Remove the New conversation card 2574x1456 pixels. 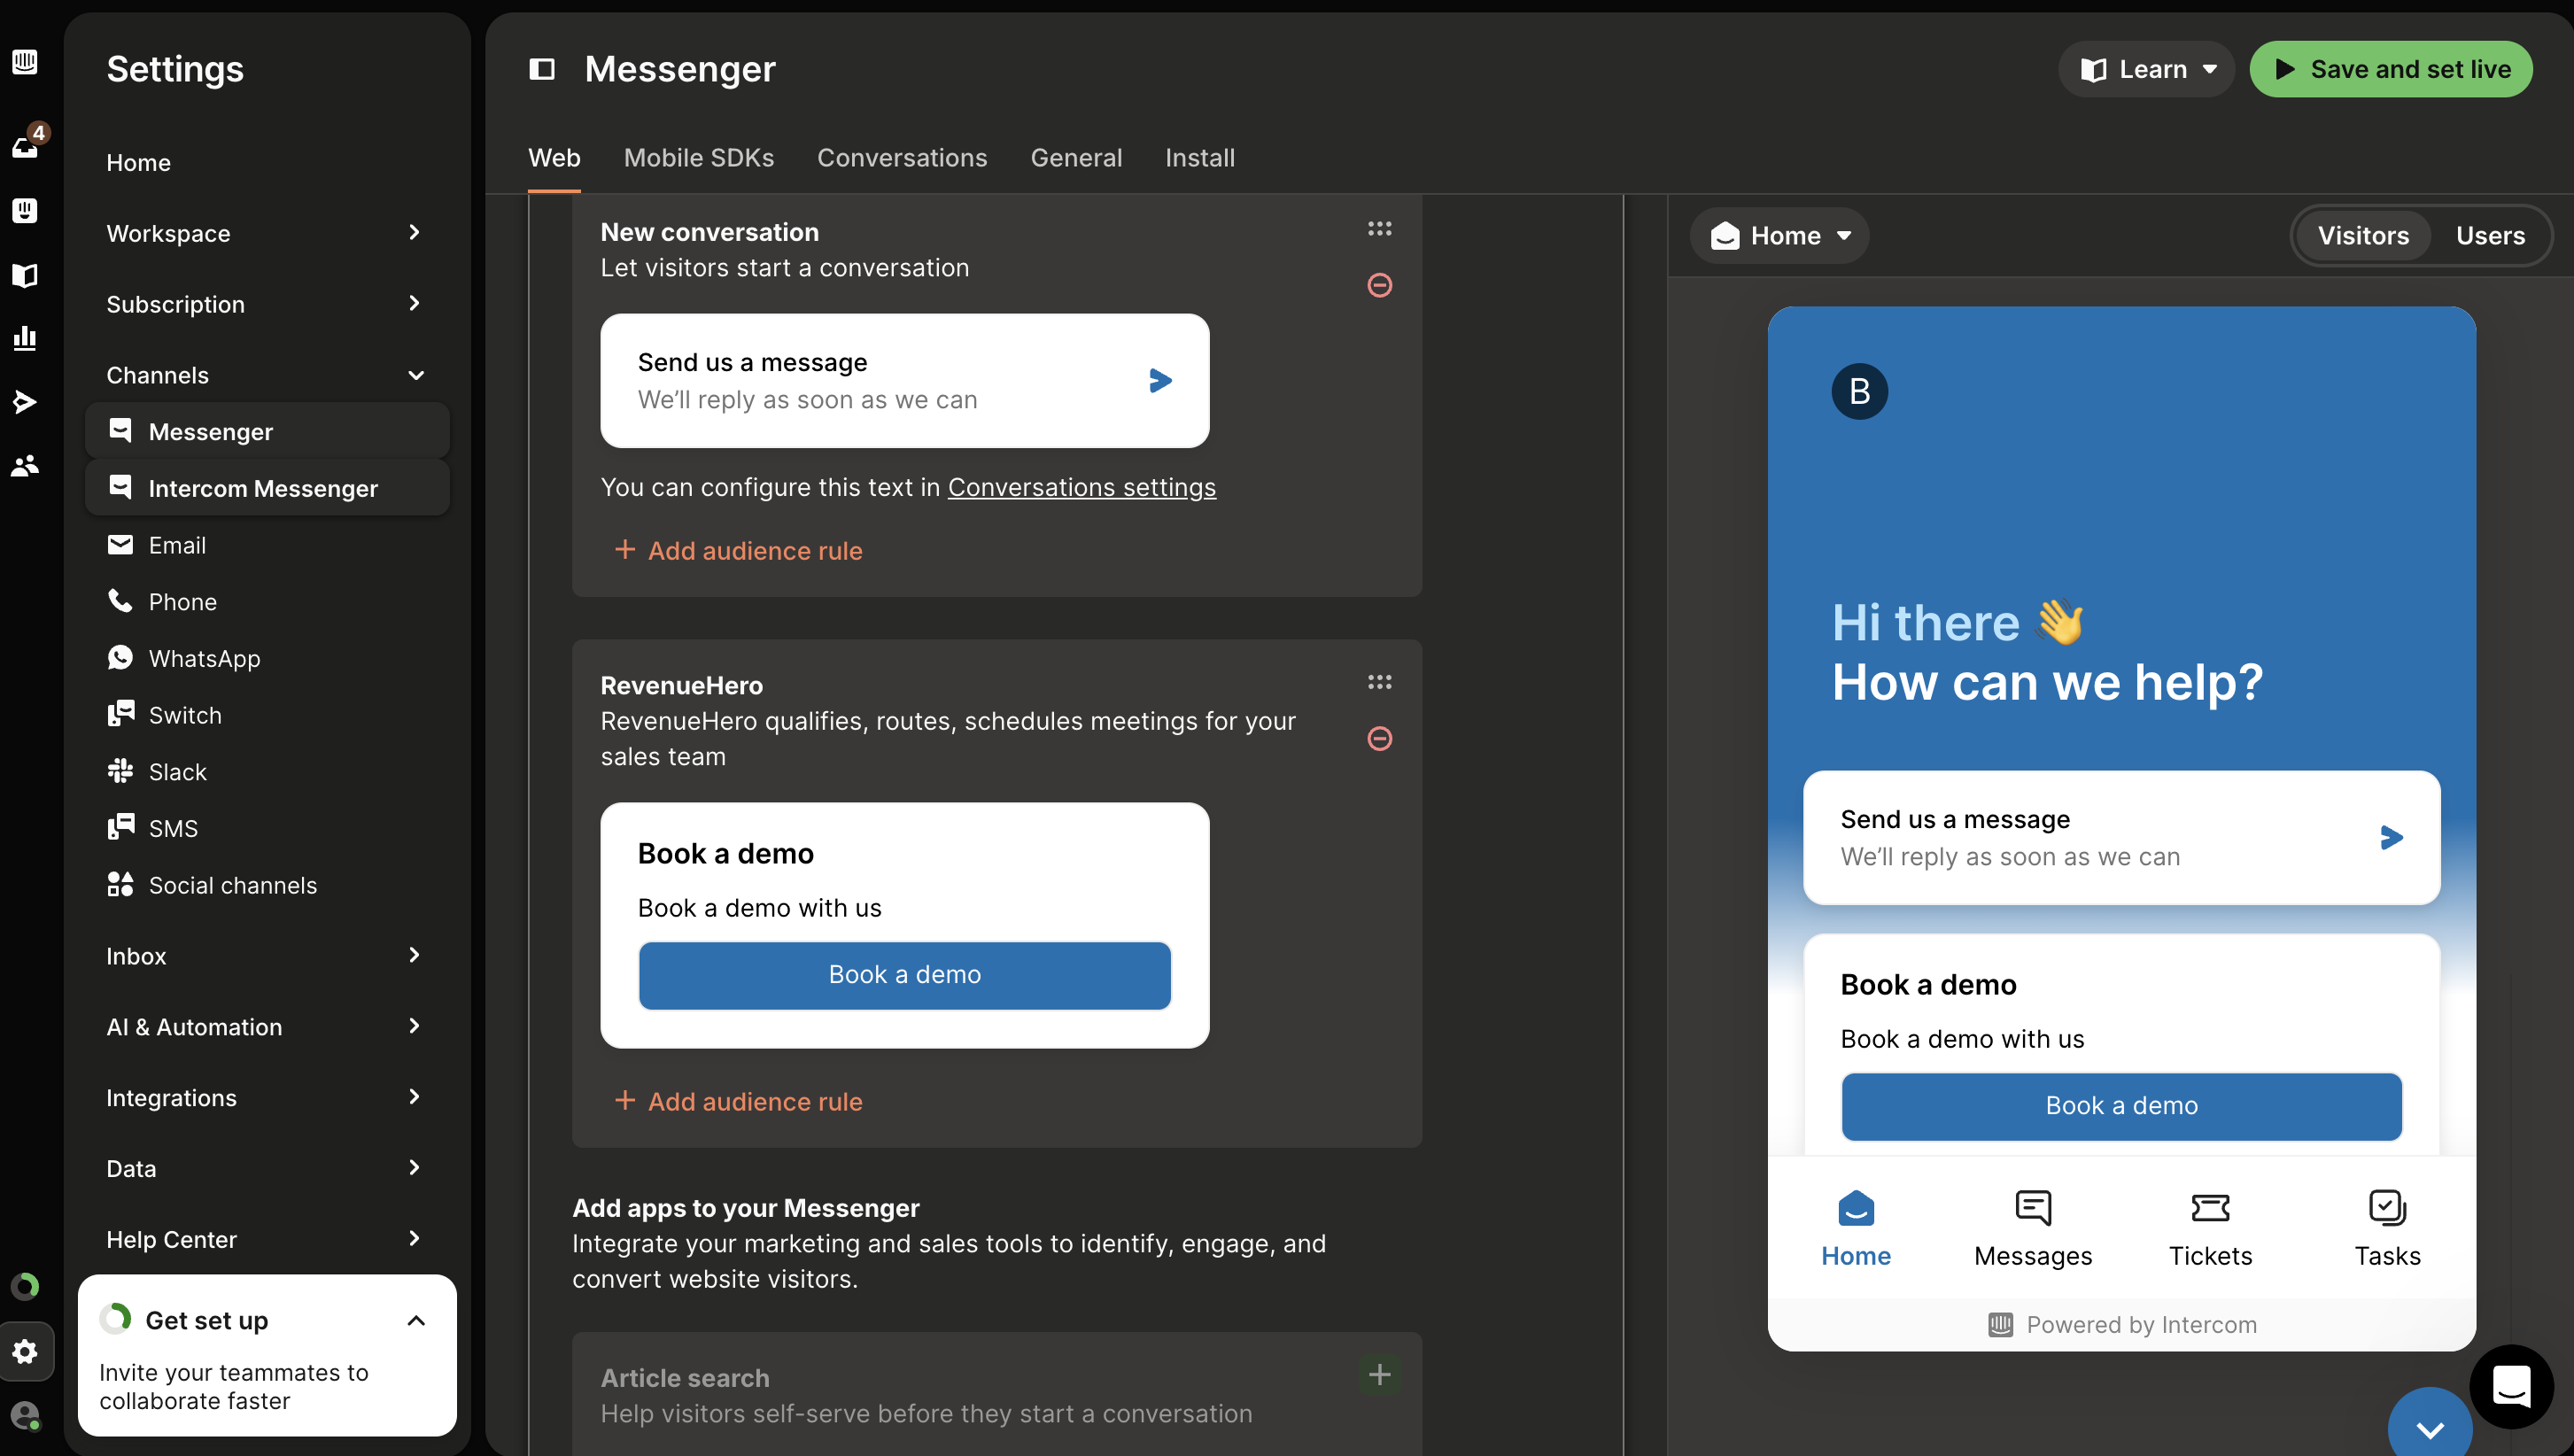coord(1379,285)
